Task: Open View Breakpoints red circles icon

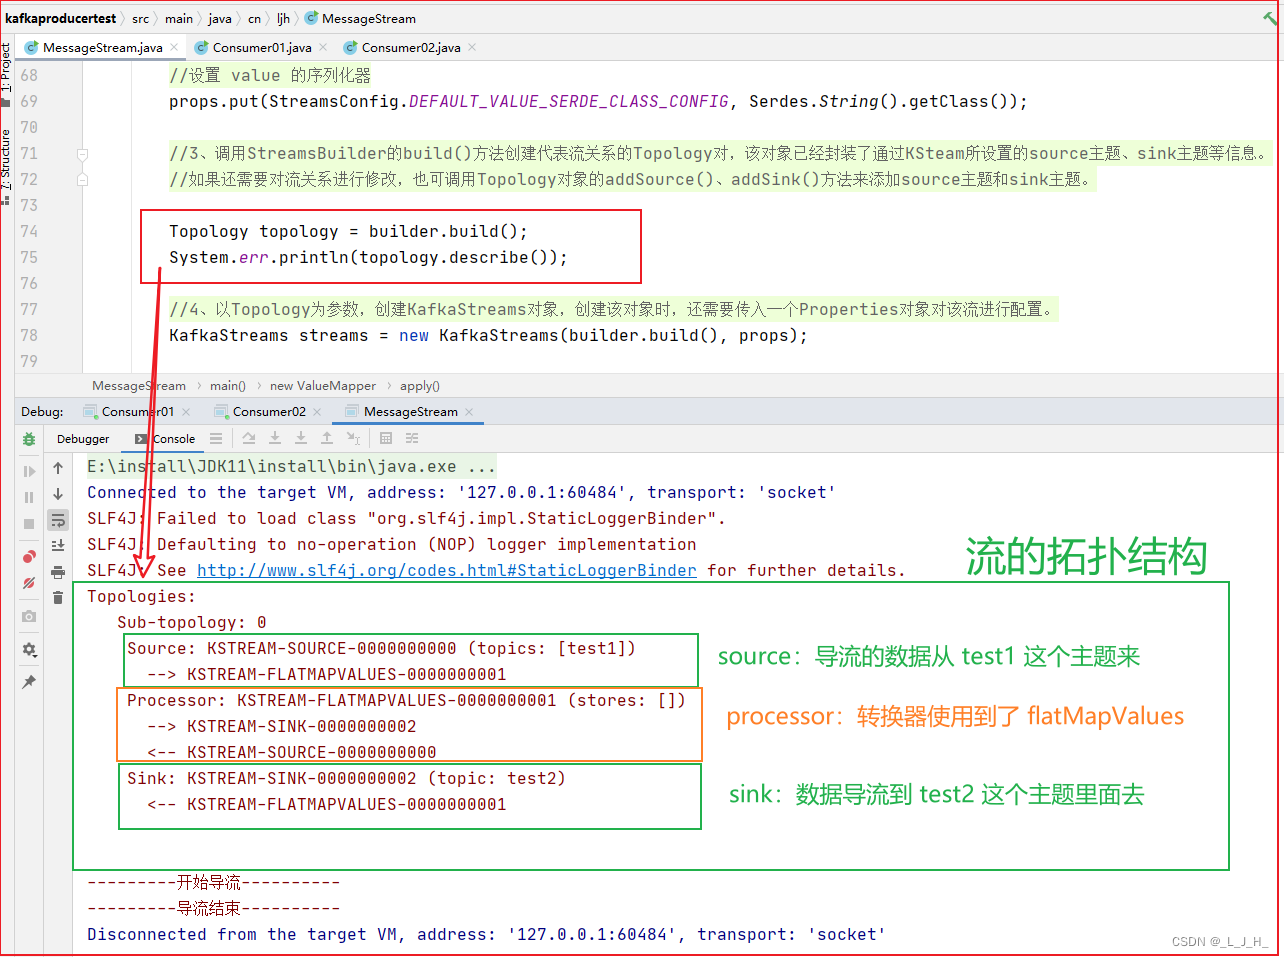Action: (x=29, y=556)
